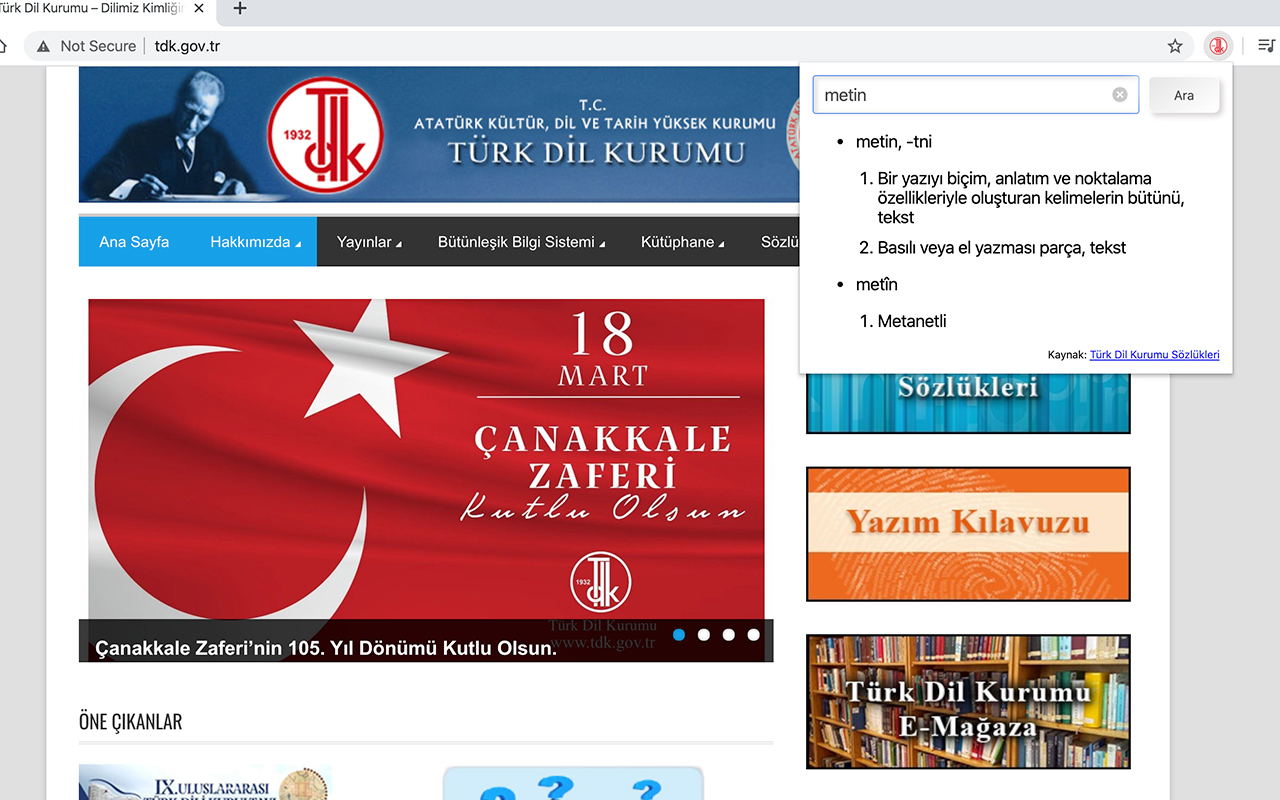Open the Yazım Kılavuzu banner

pyautogui.click(x=967, y=534)
